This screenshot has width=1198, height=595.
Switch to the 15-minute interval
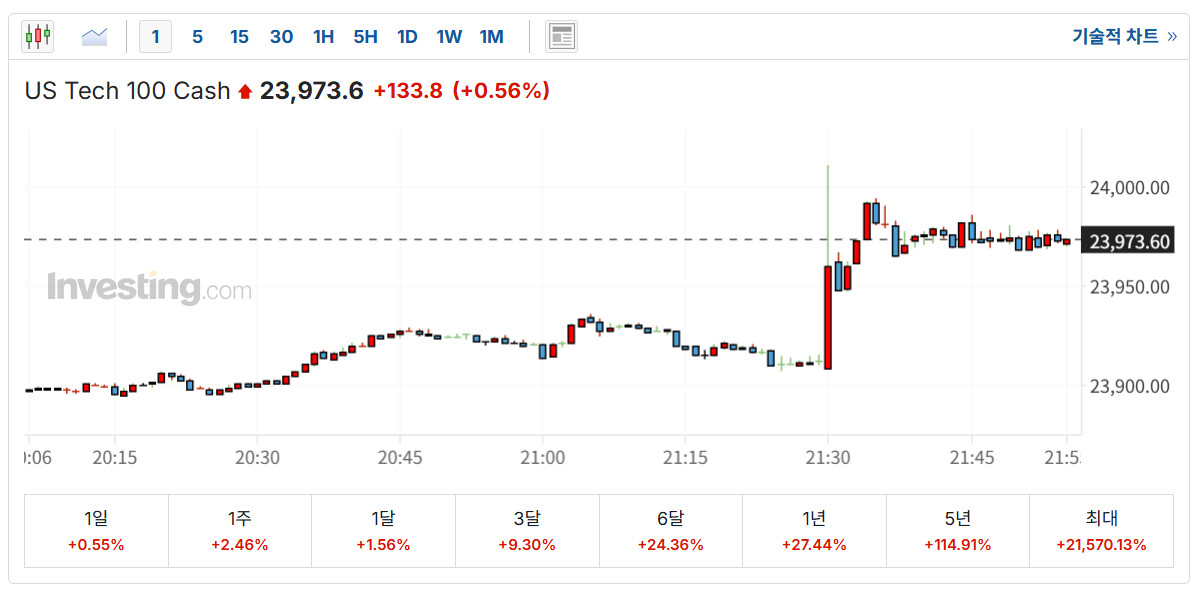239,37
